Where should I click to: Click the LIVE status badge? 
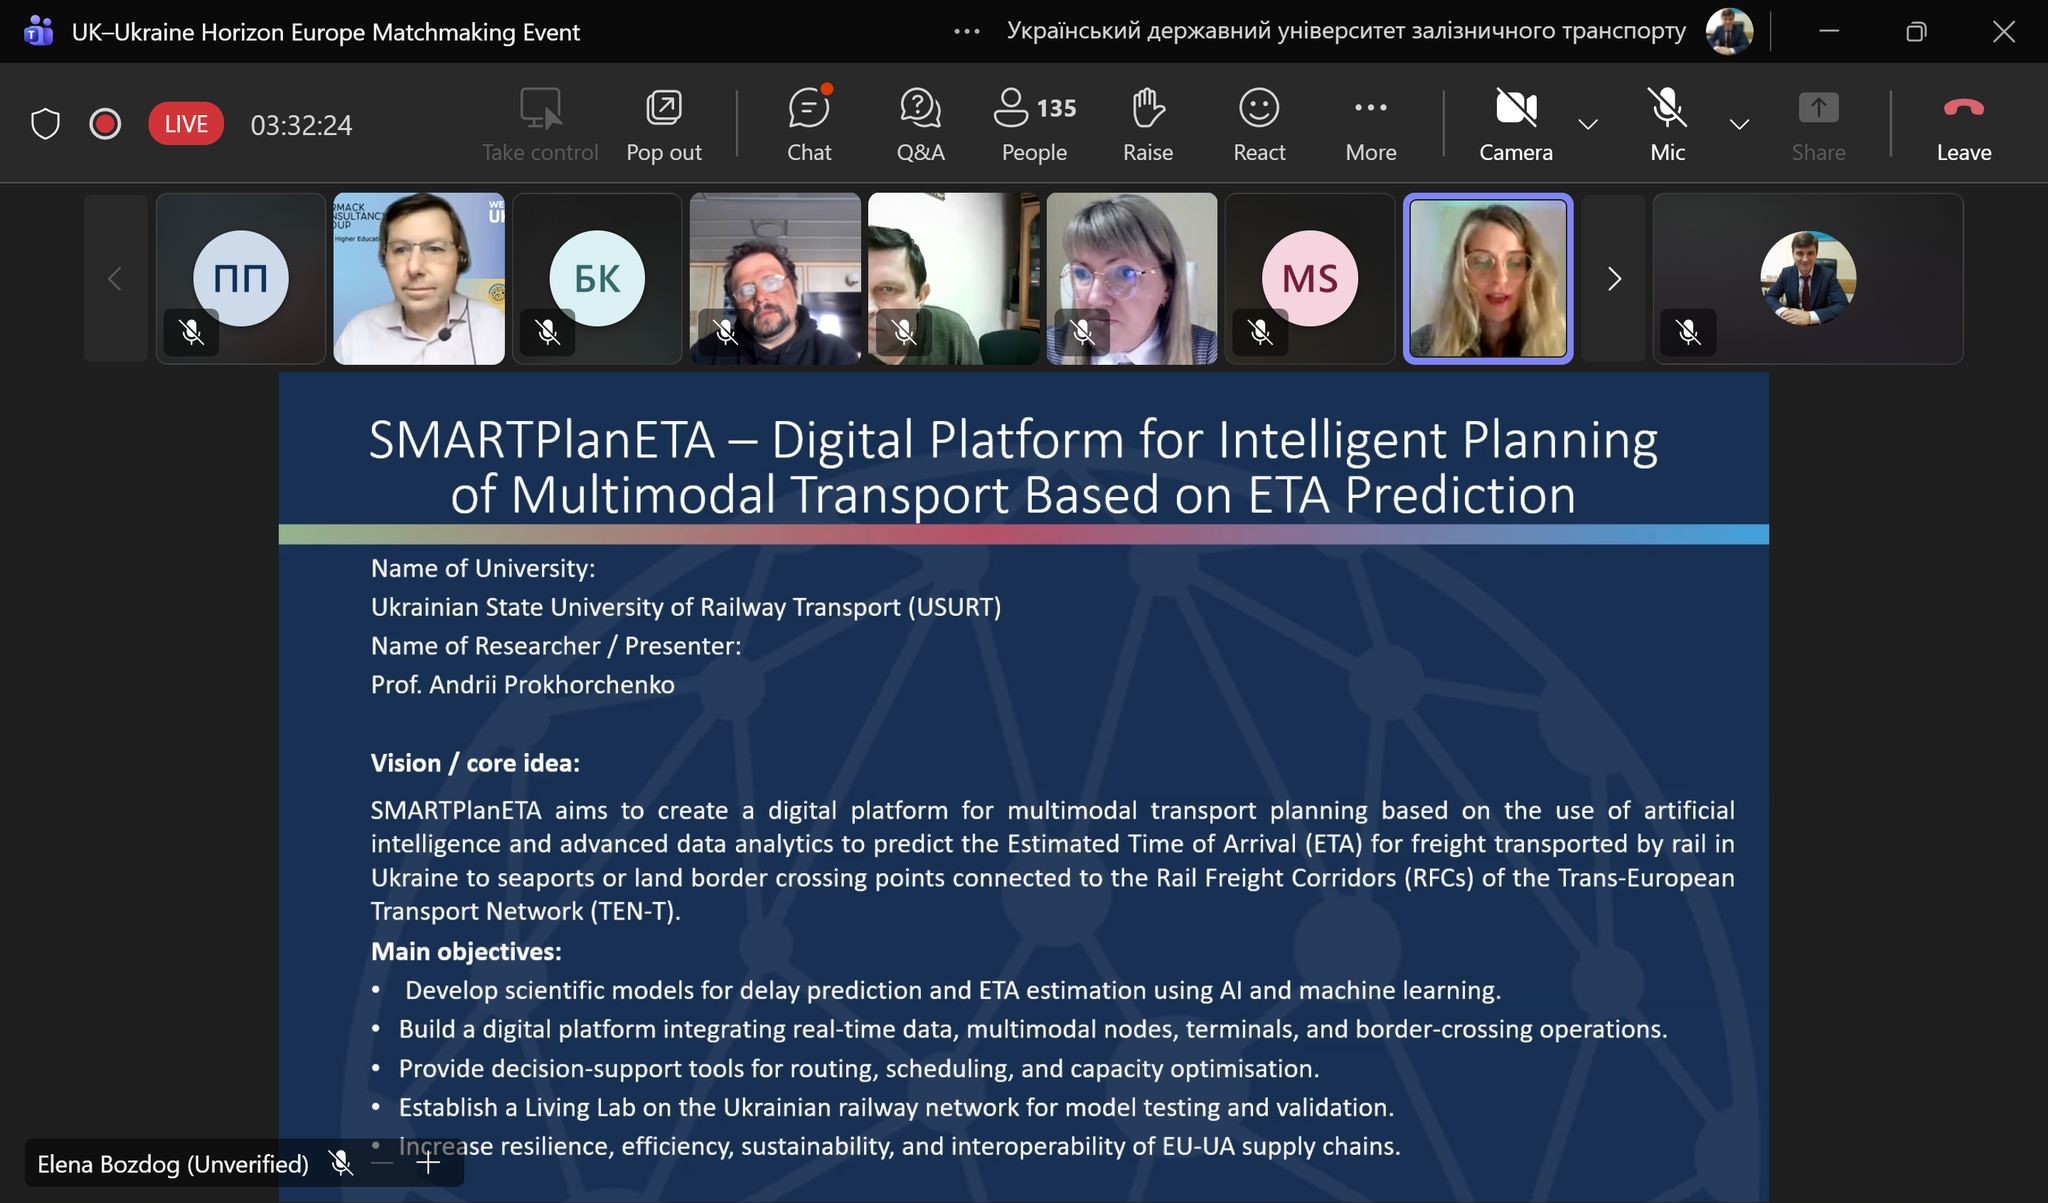[186, 124]
